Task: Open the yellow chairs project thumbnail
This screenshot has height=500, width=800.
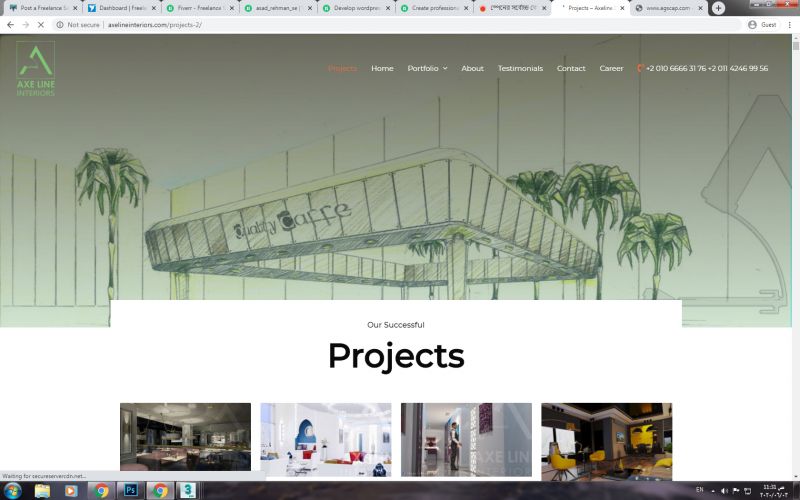Action: 607,441
